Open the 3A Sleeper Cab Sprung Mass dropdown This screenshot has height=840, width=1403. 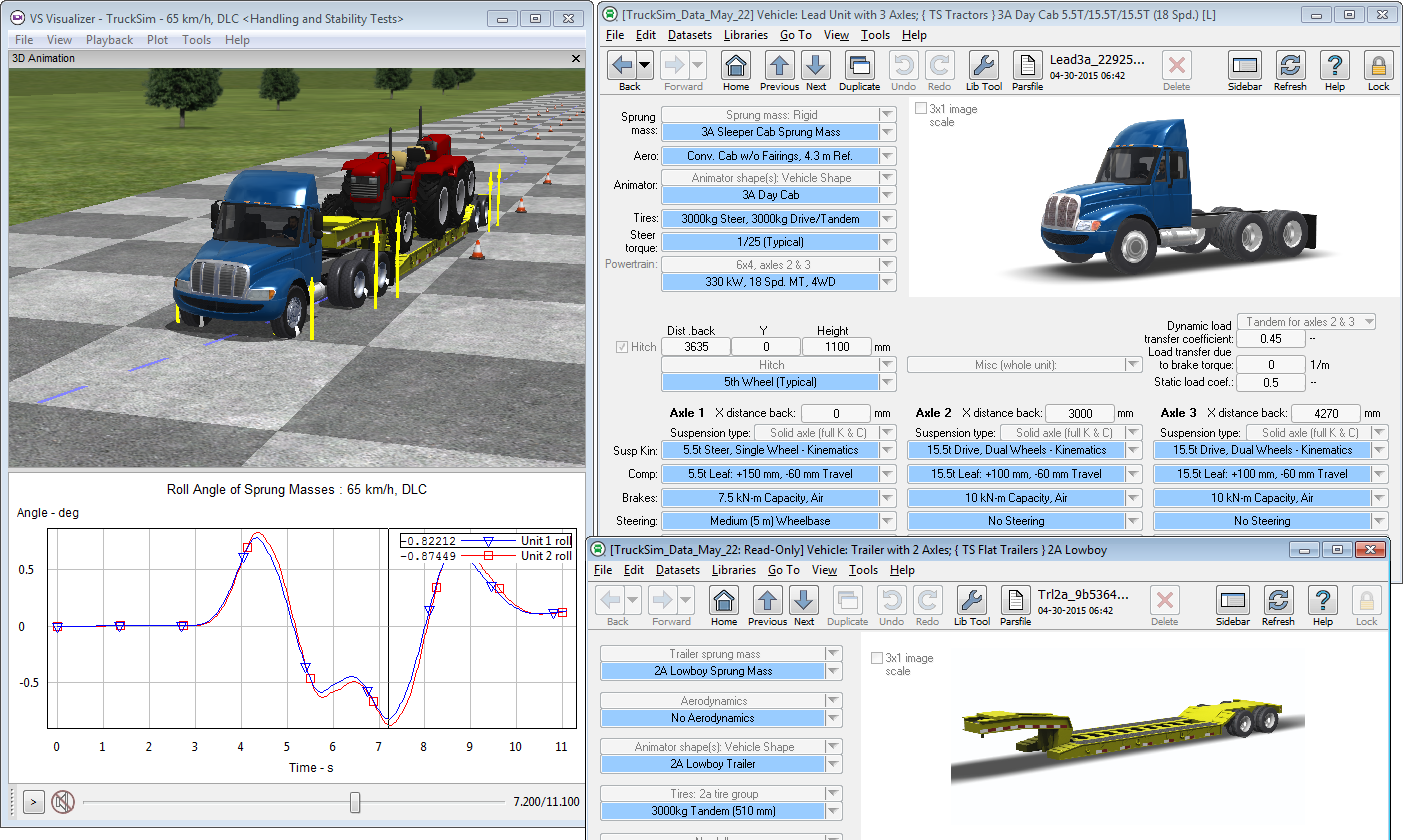887,132
